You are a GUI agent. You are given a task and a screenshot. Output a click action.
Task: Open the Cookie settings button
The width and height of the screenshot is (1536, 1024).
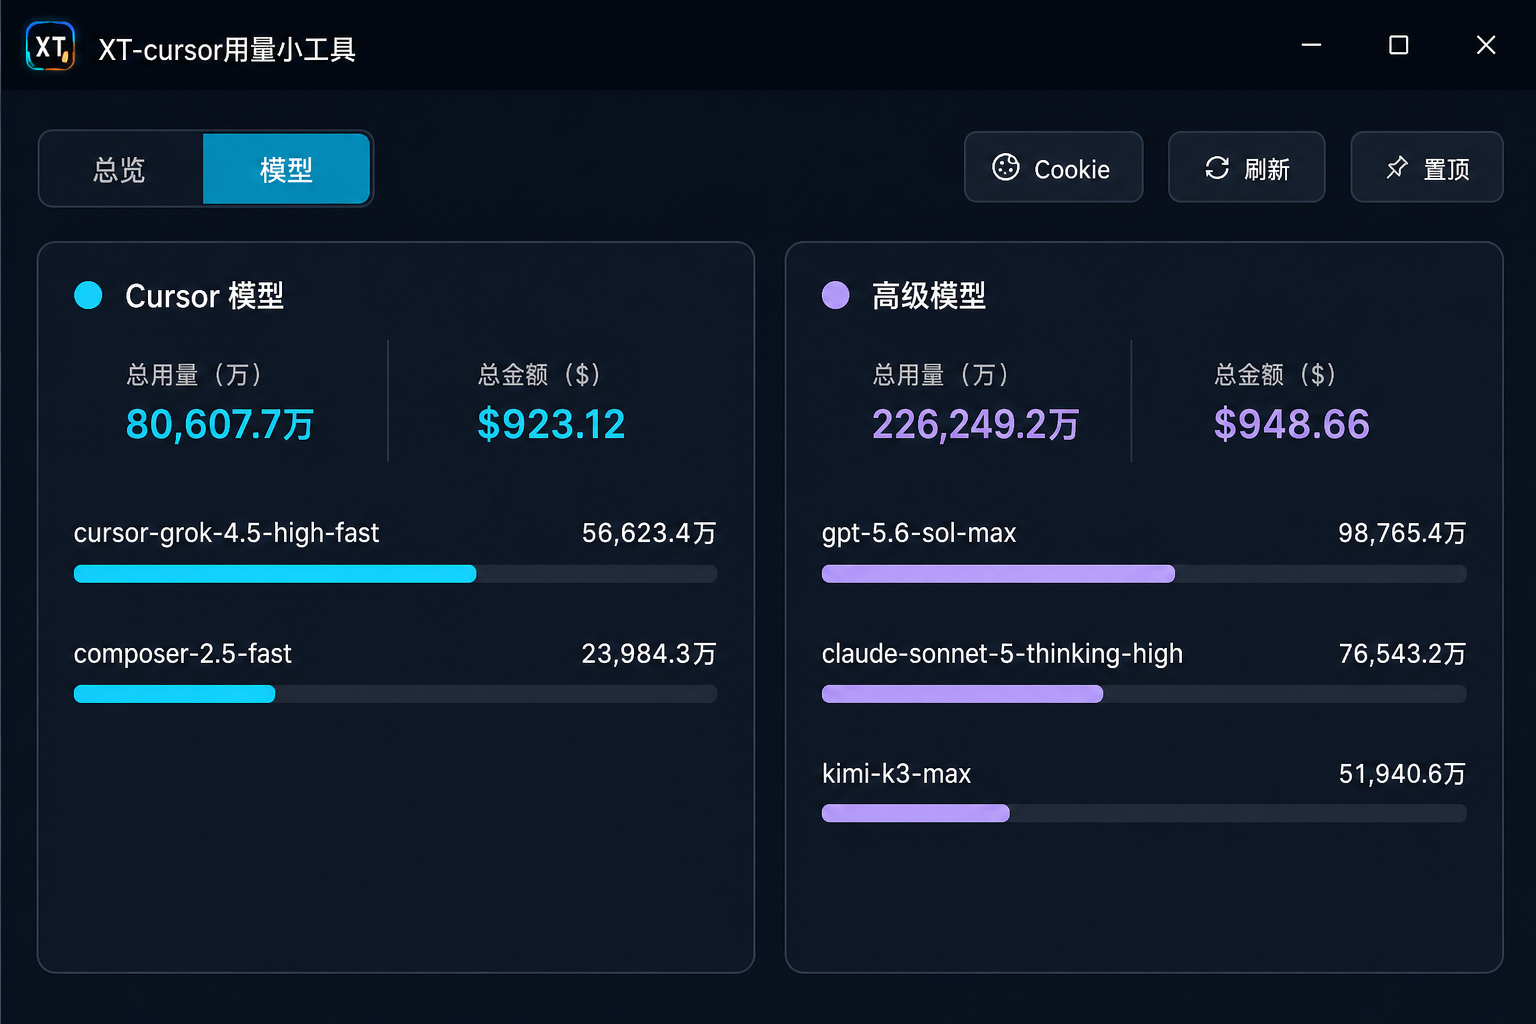coord(1053,167)
